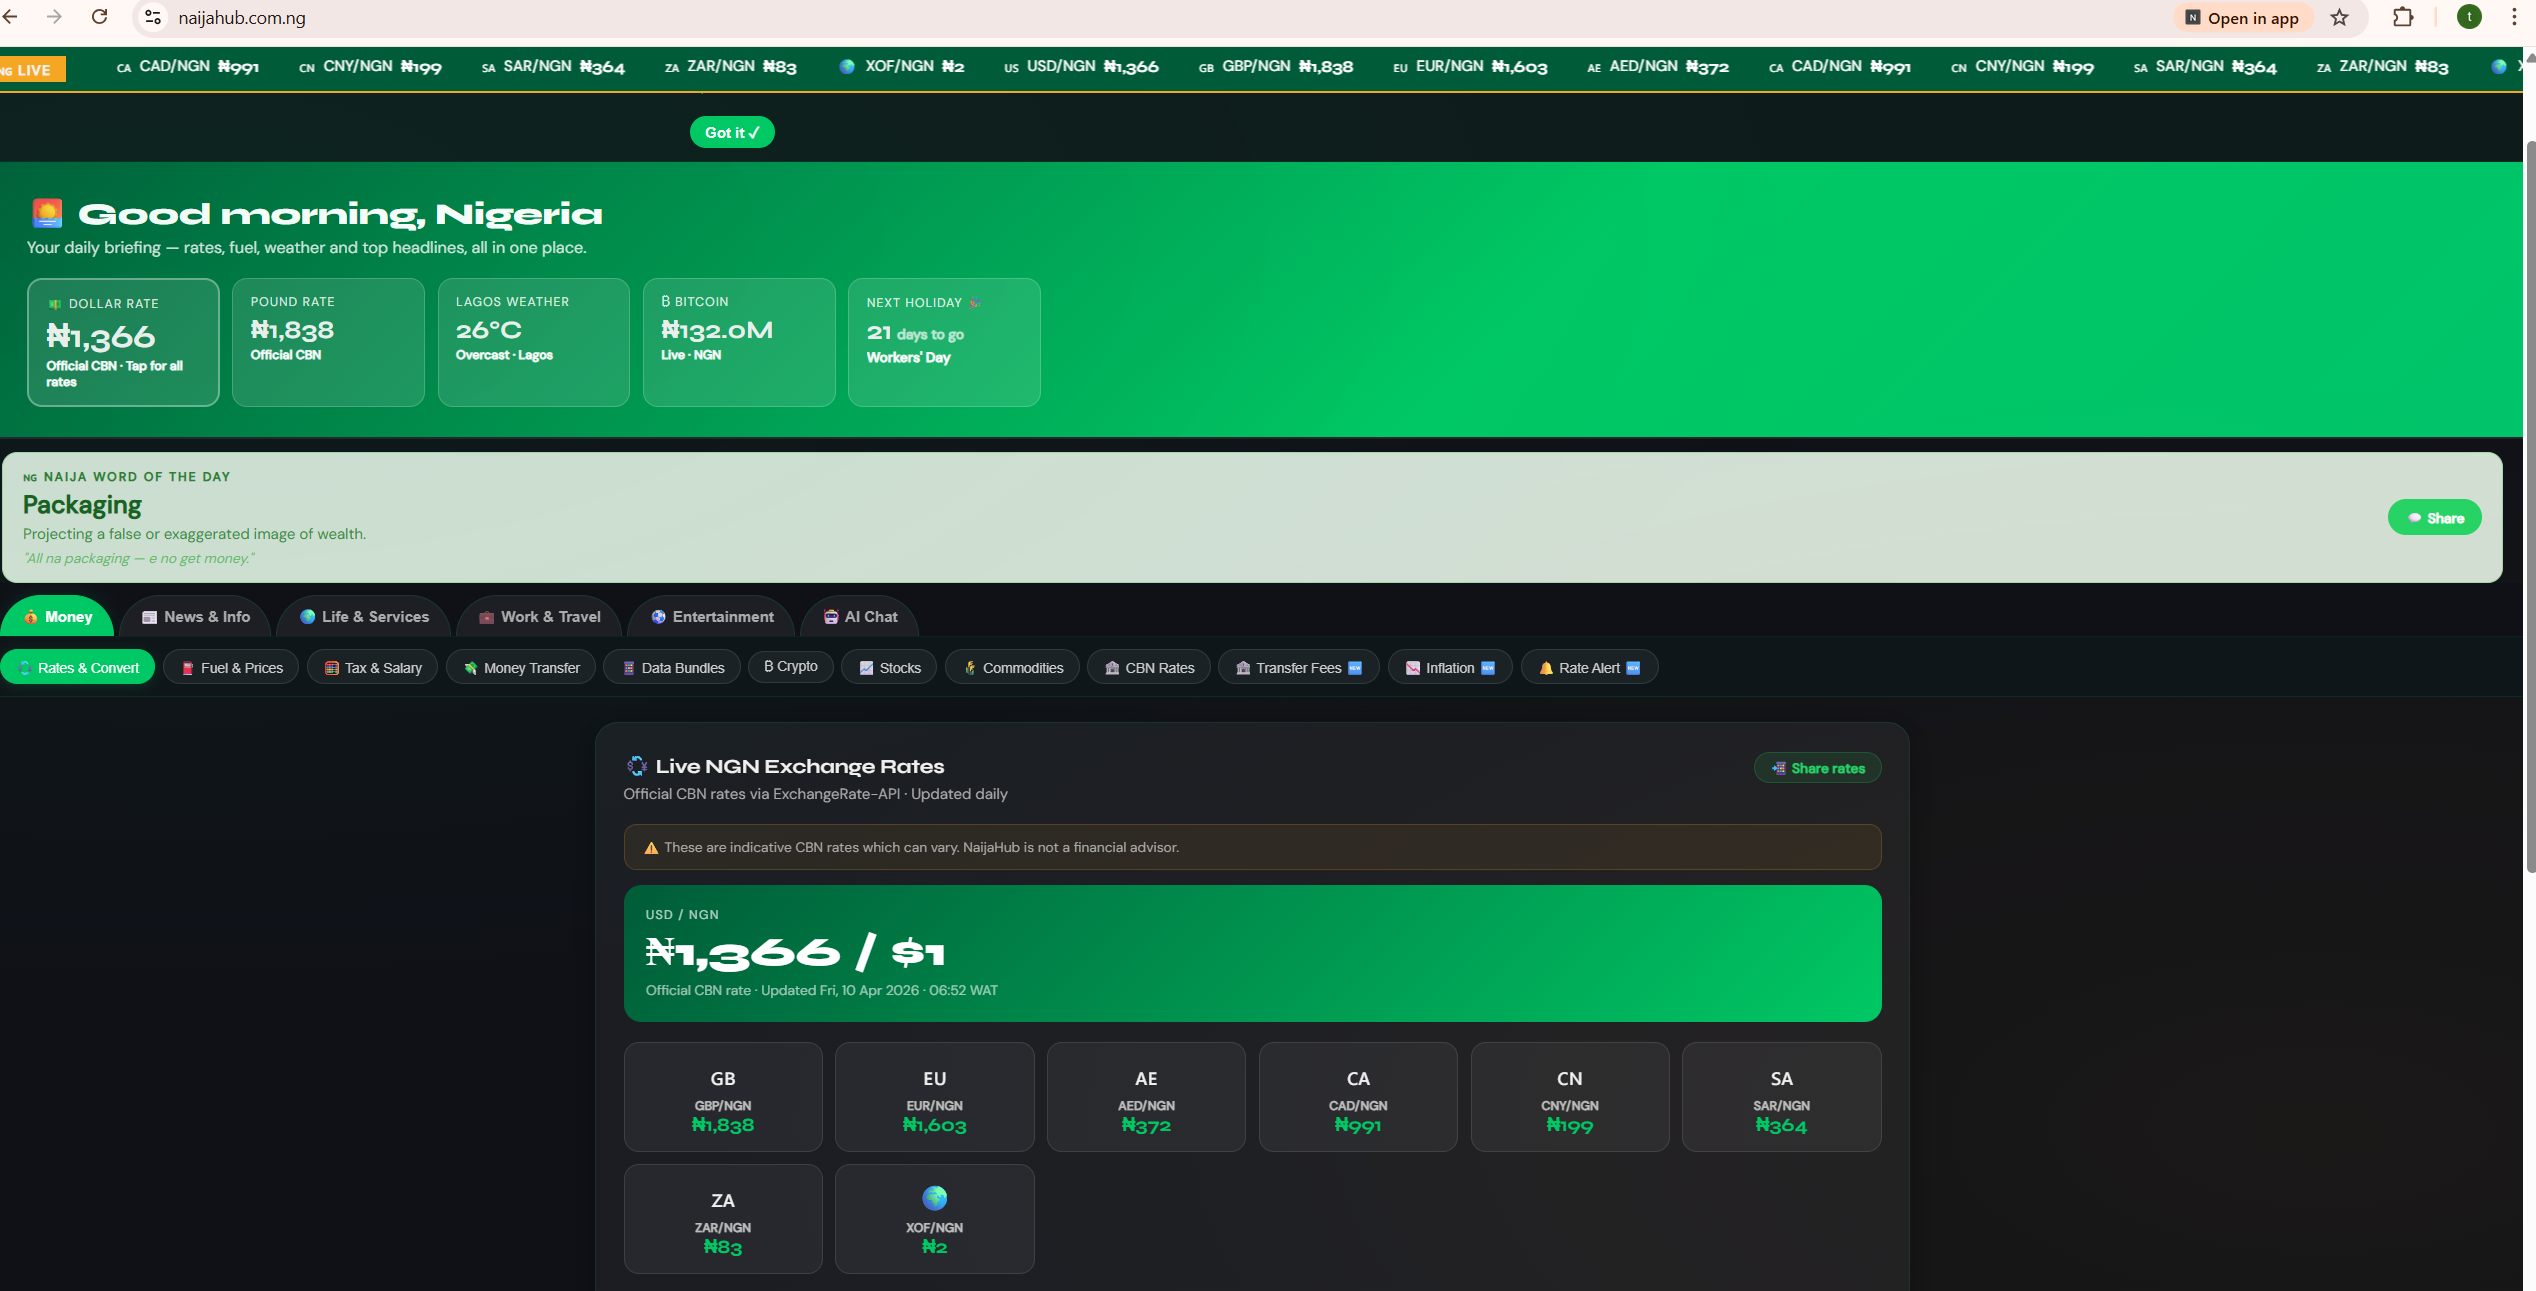Share the Naija word of the day

2434,517
